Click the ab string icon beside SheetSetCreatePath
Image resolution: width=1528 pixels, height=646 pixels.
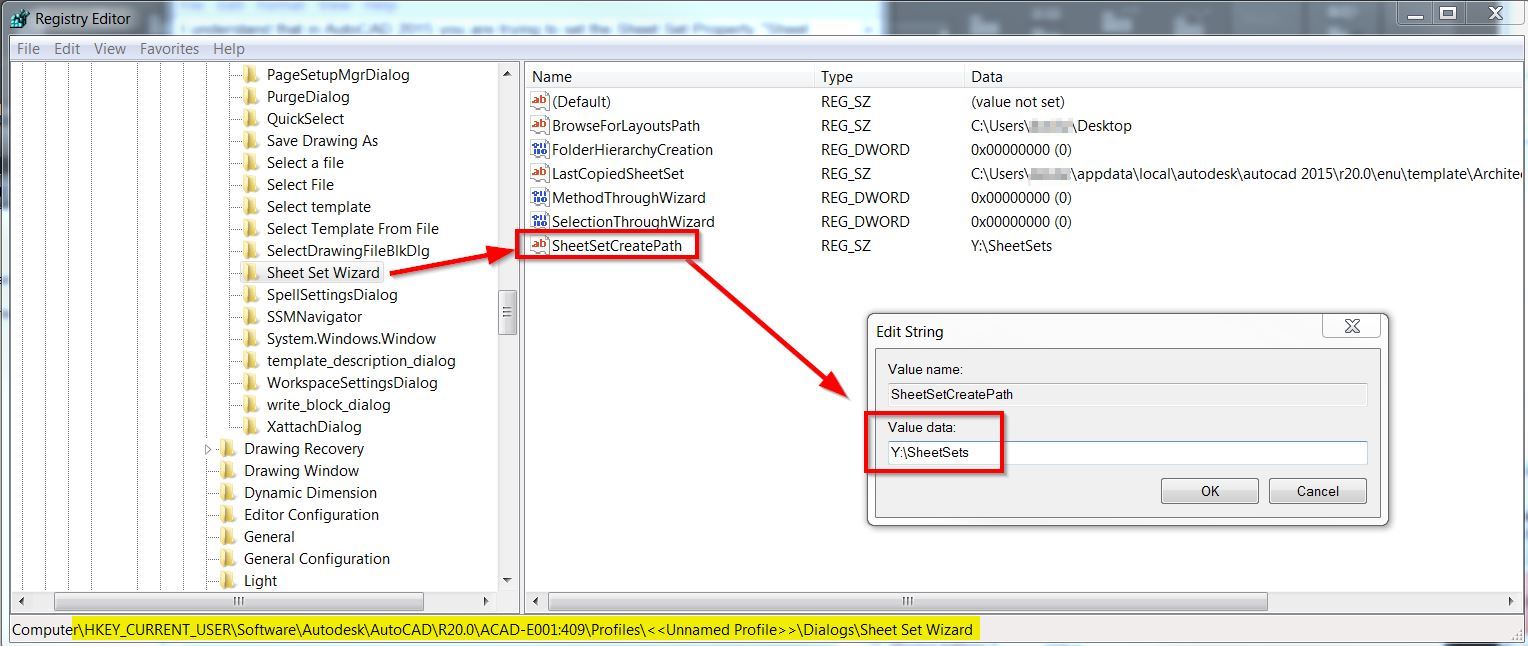pos(538,245)
